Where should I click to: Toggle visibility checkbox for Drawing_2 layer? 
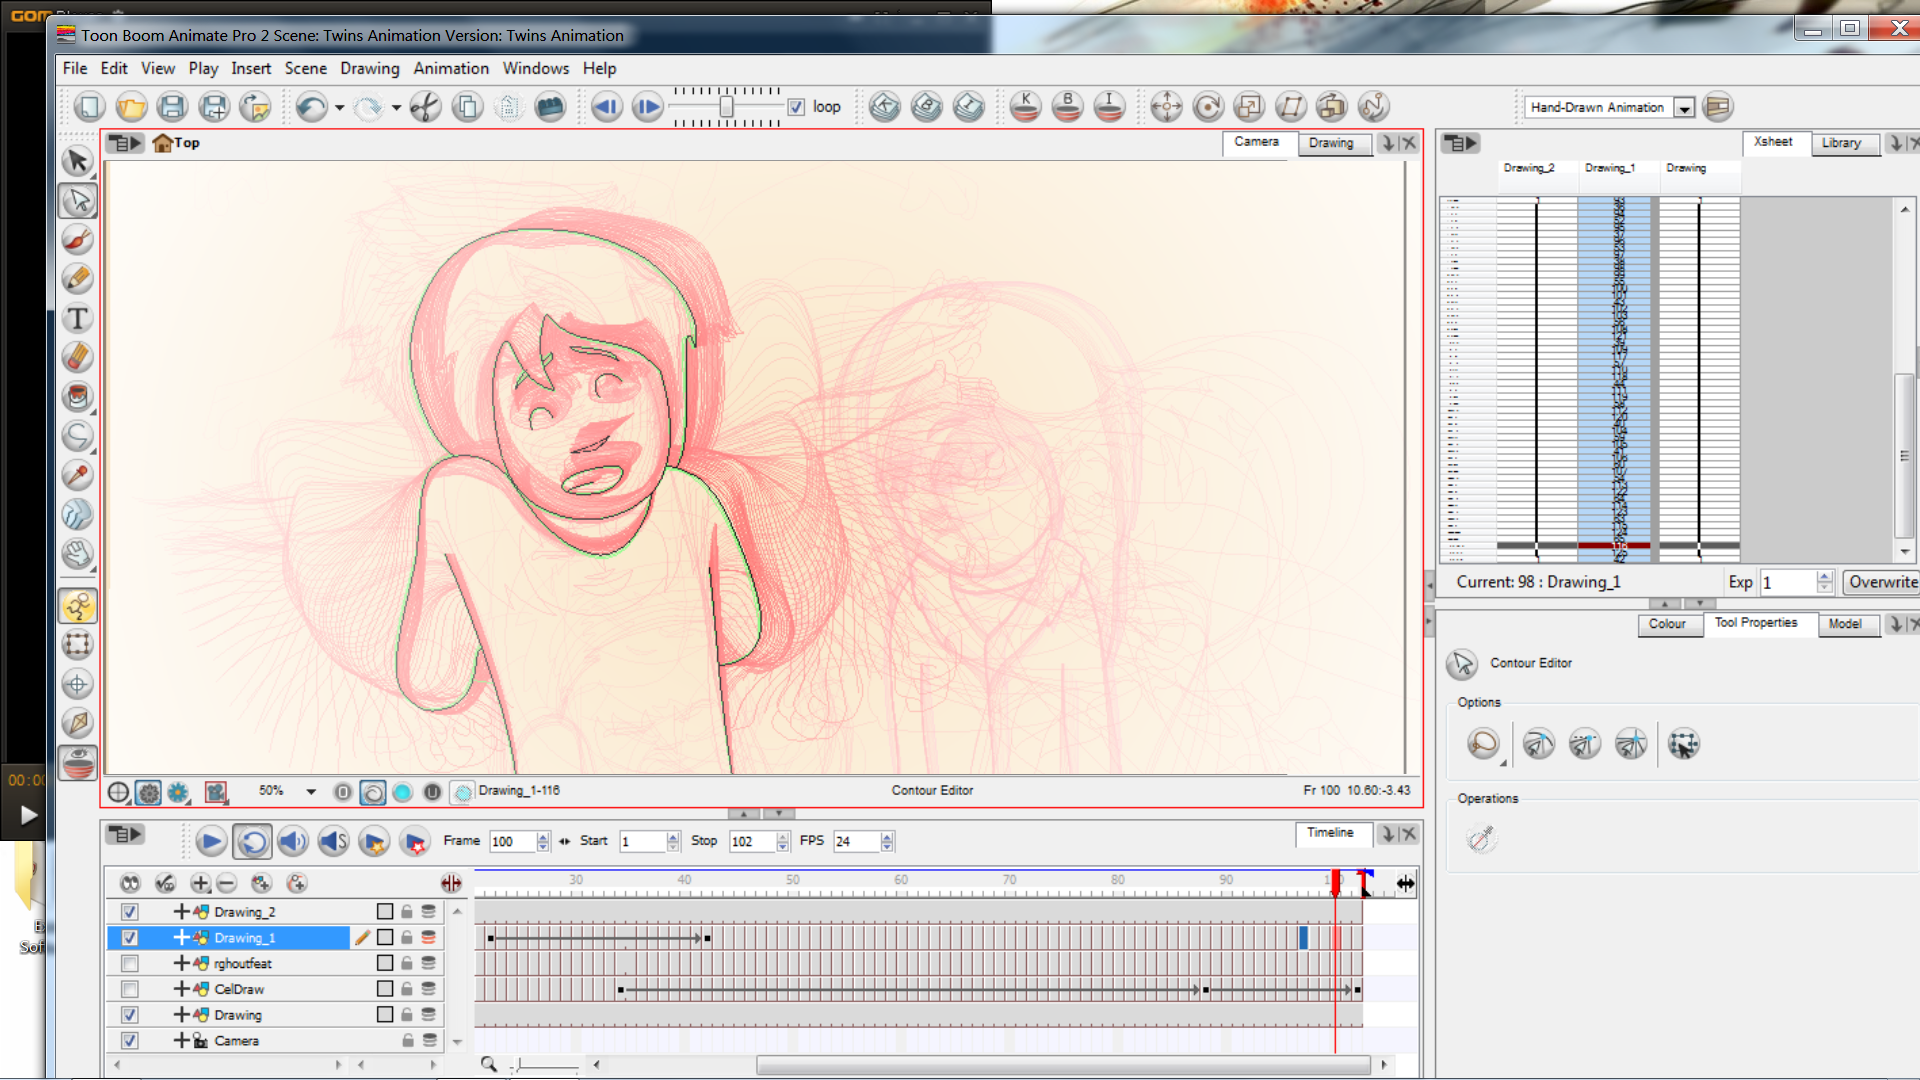130,912
